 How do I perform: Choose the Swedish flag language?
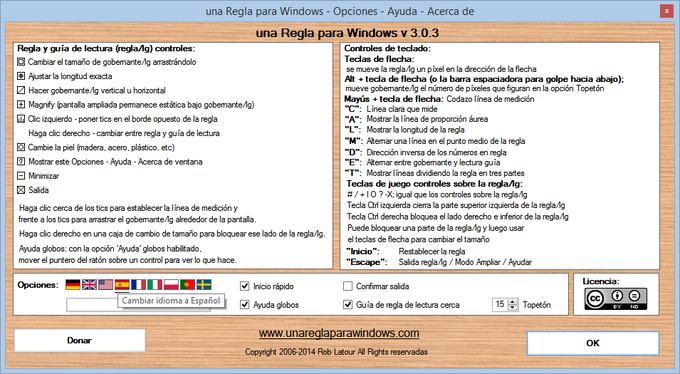click(x=204, y=285)
